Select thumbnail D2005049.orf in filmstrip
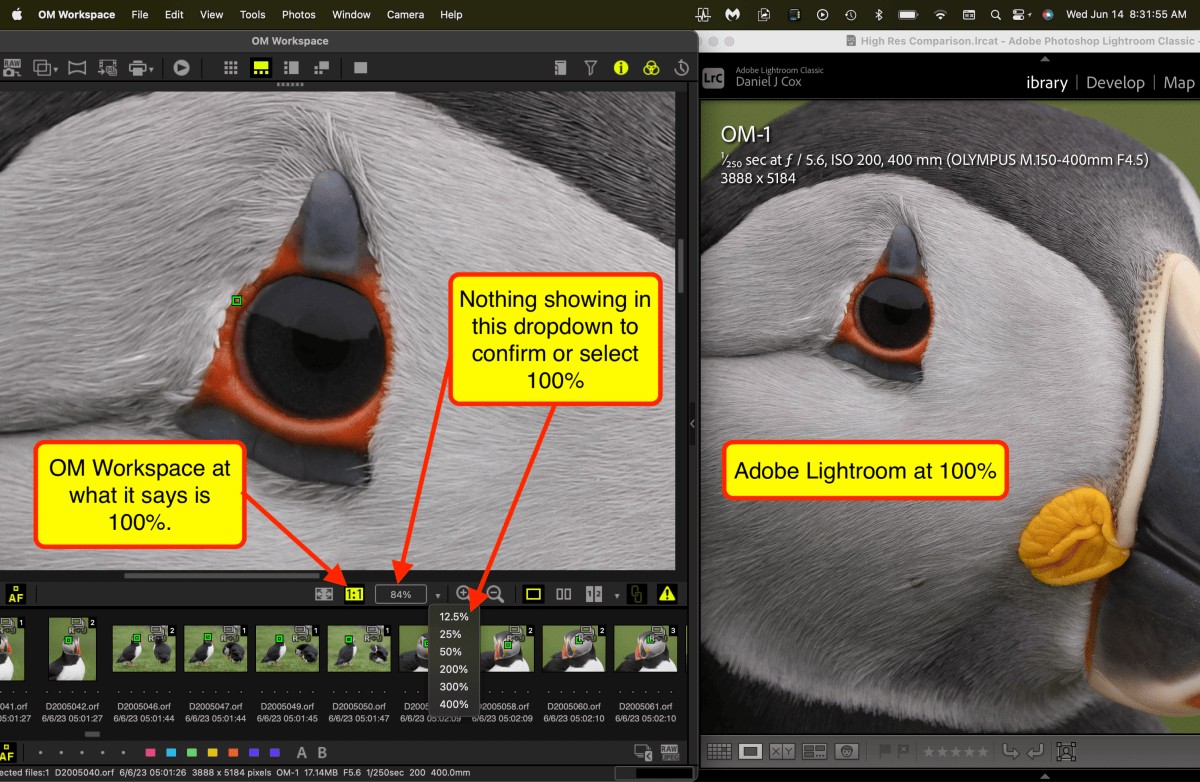Screen dimensions: 1200x782 point(288,649)
